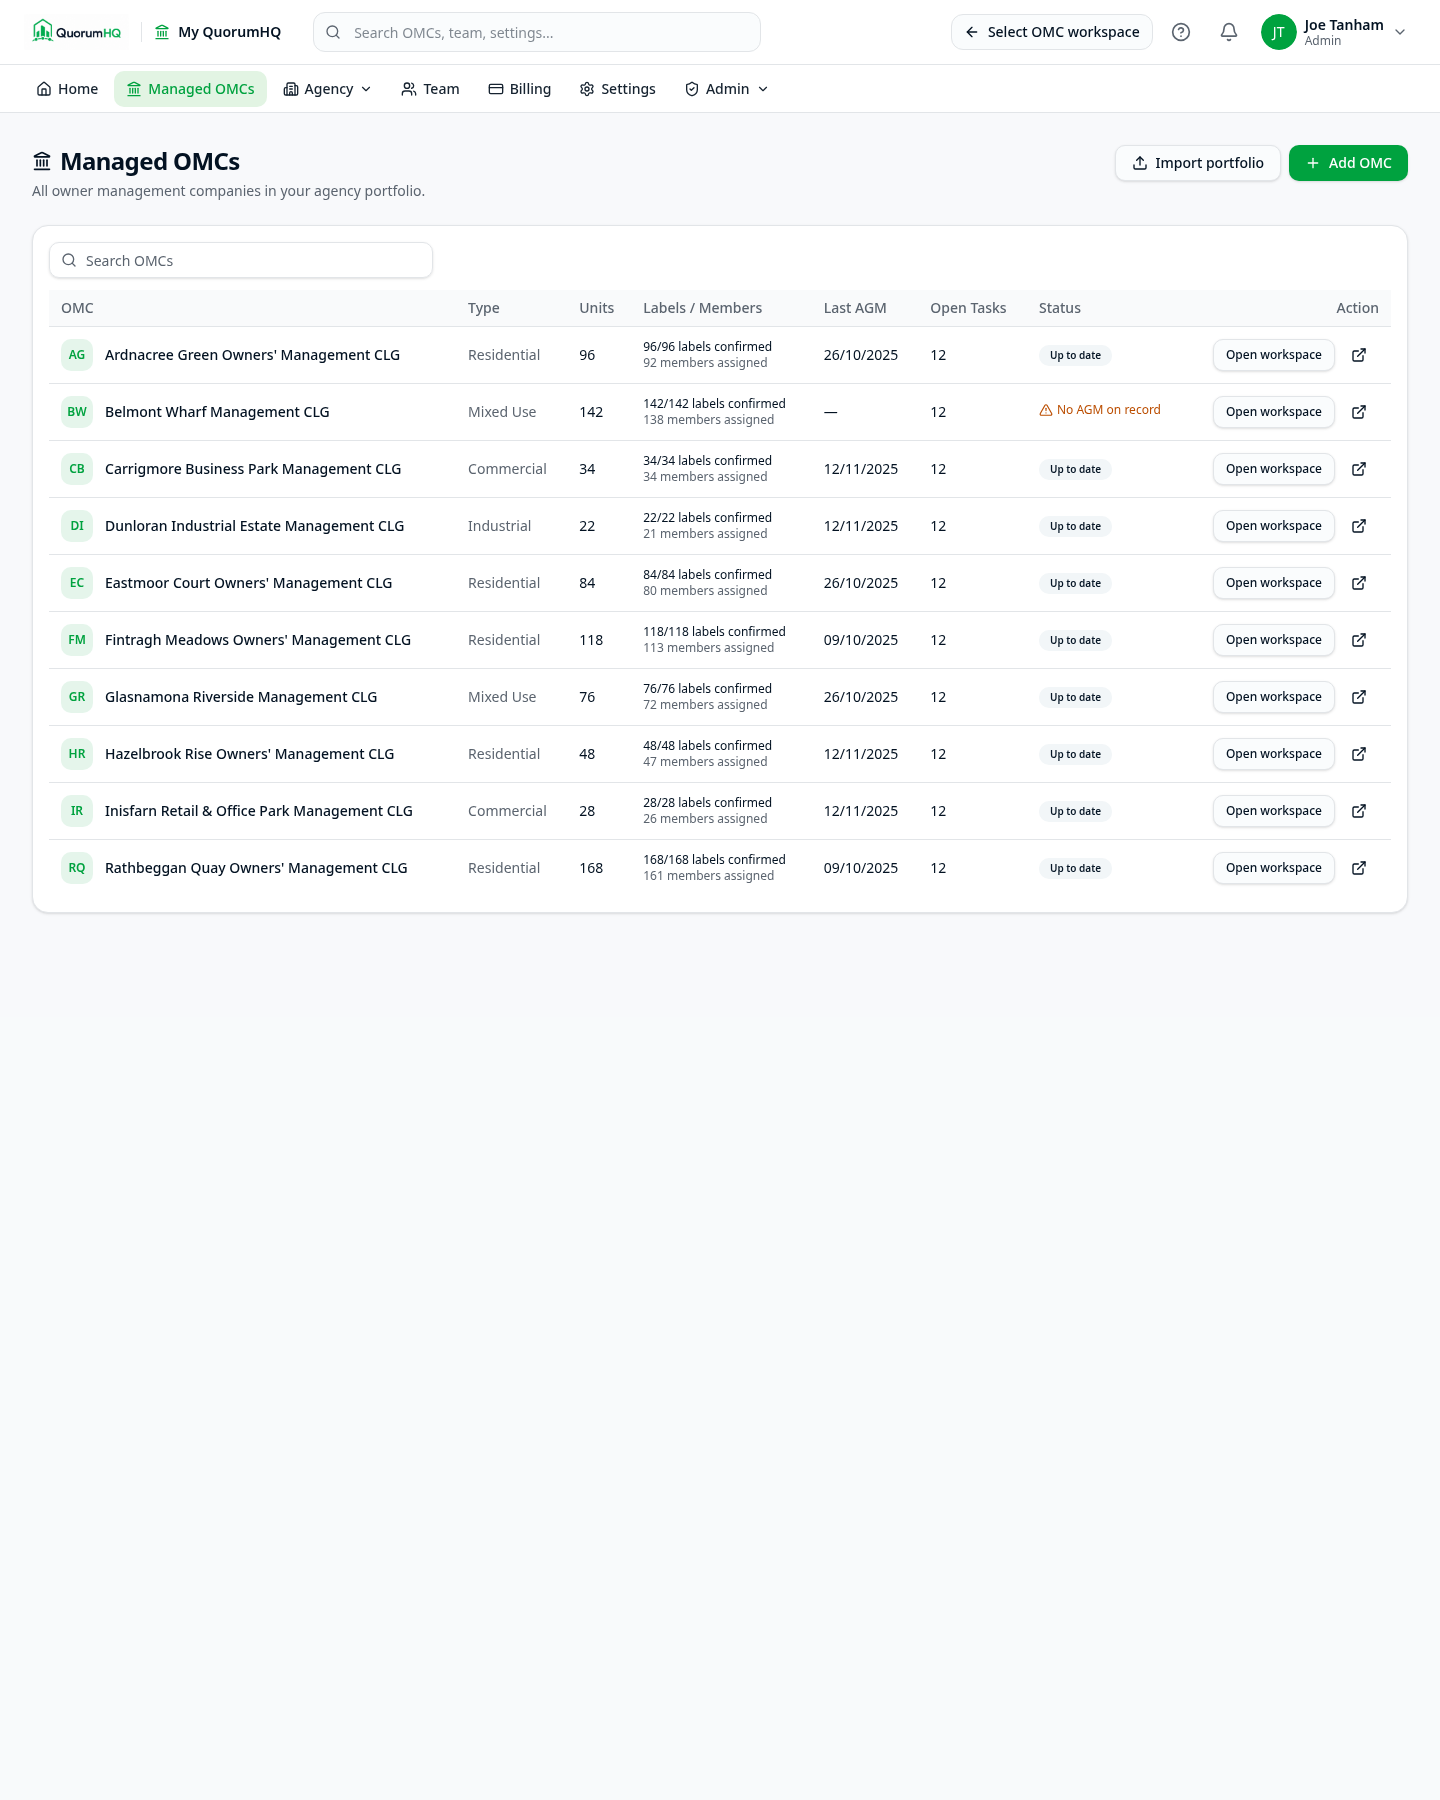Click the Add OMC button

(x=1348, y=163)
